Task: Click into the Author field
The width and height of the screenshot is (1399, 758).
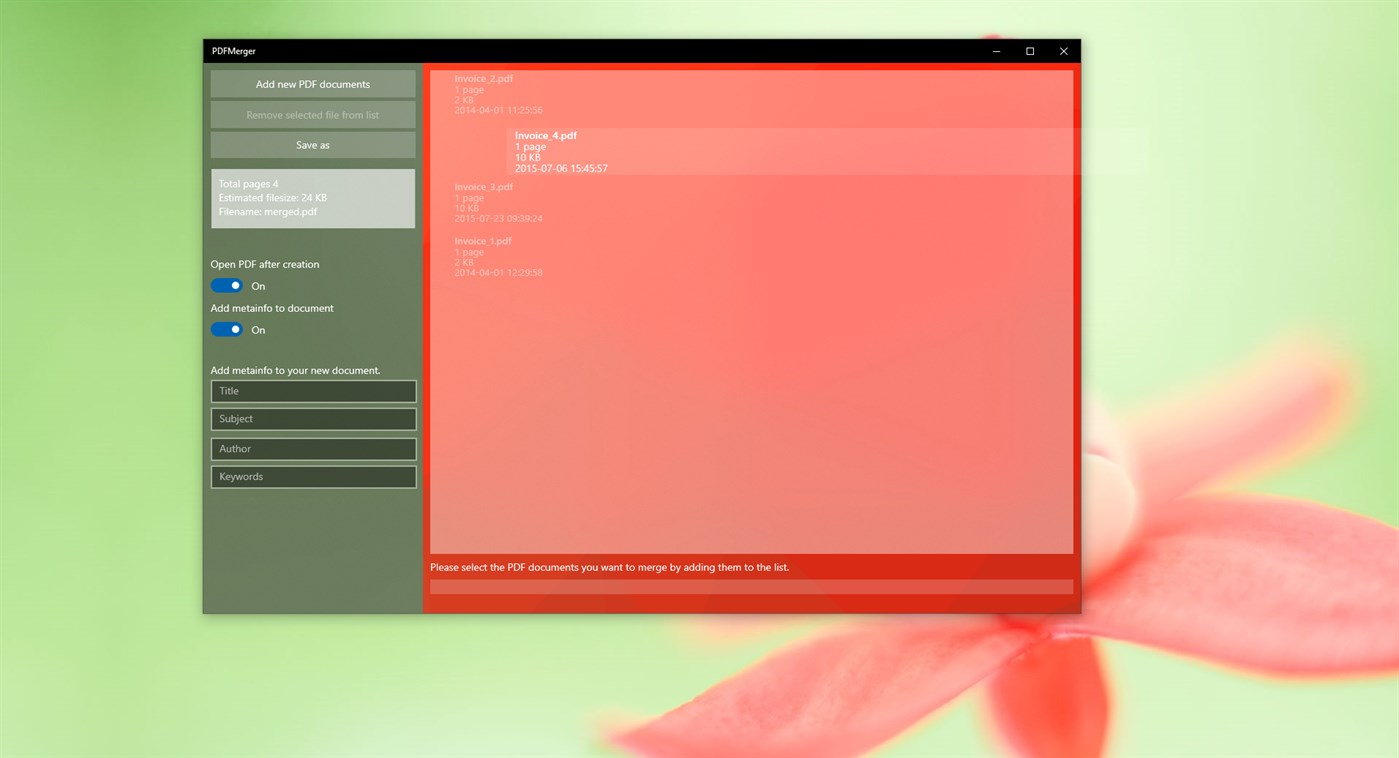Action: tap(313, 449)
